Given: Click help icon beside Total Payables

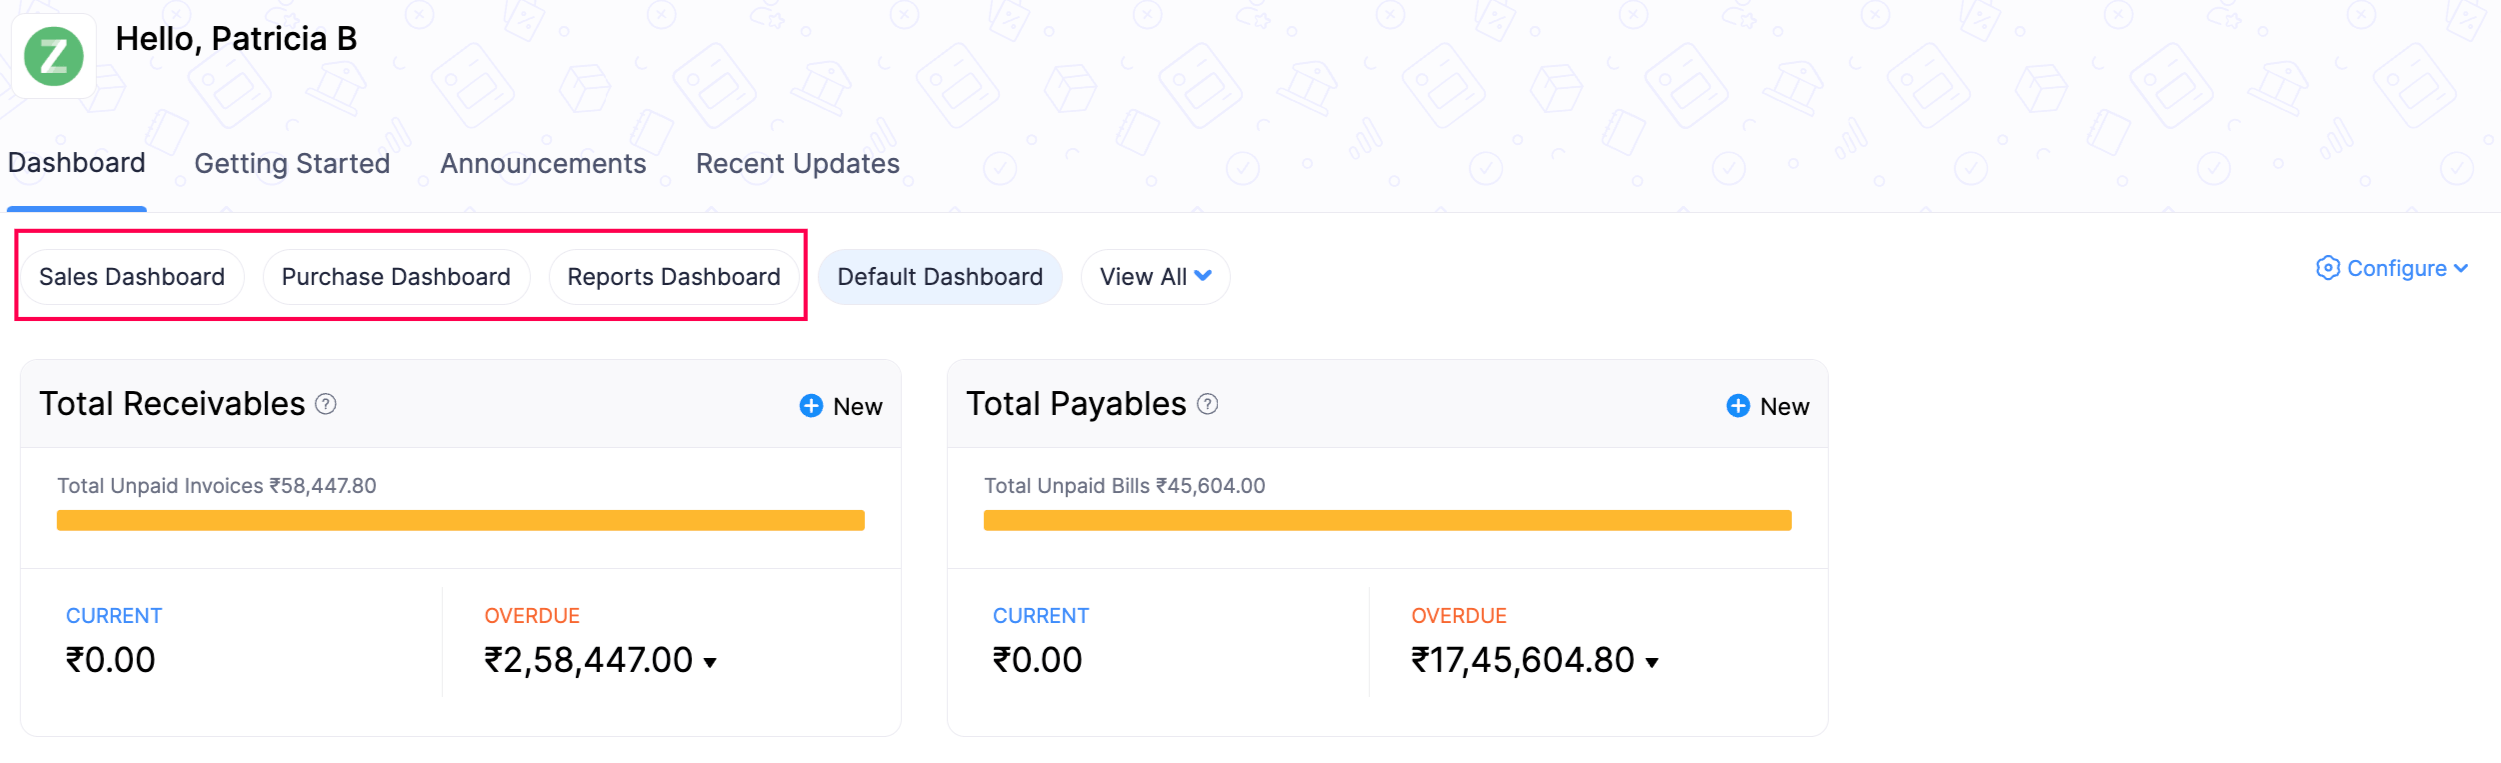Looking at the screenshot, I should pyautogui.click(x=1208, y=404).
